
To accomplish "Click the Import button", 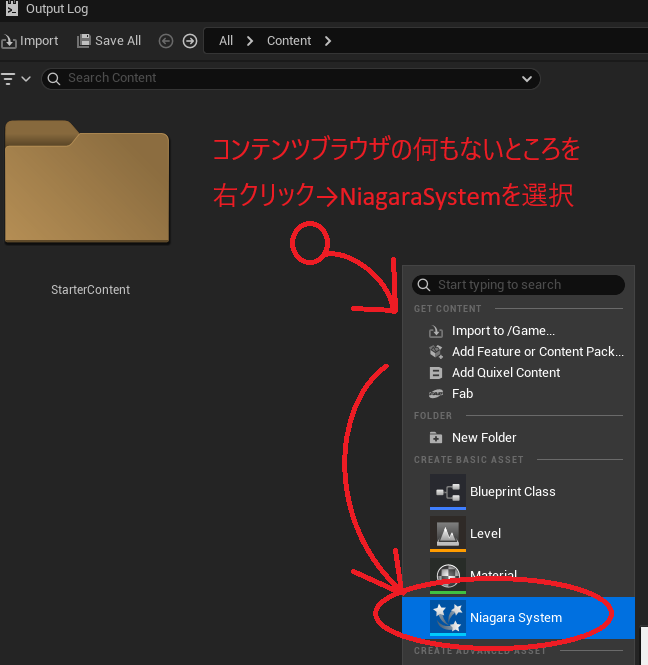I will [x=30, y=41].
